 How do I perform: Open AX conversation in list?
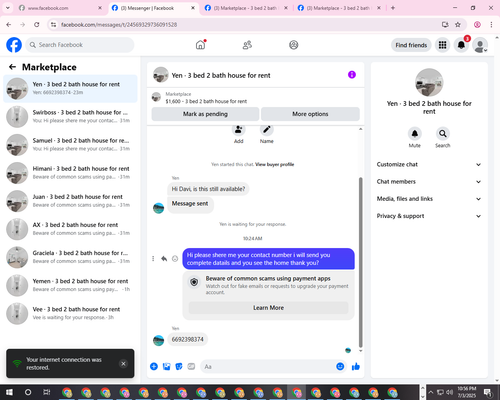70,229
